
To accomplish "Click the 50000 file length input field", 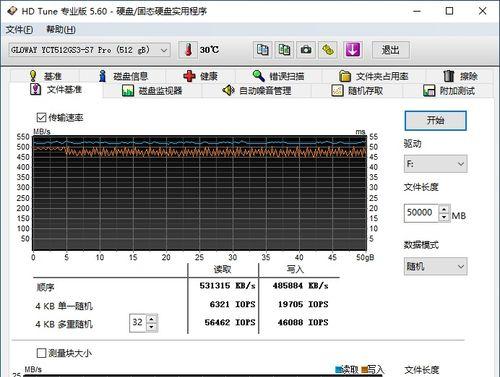I will point(421,213).
